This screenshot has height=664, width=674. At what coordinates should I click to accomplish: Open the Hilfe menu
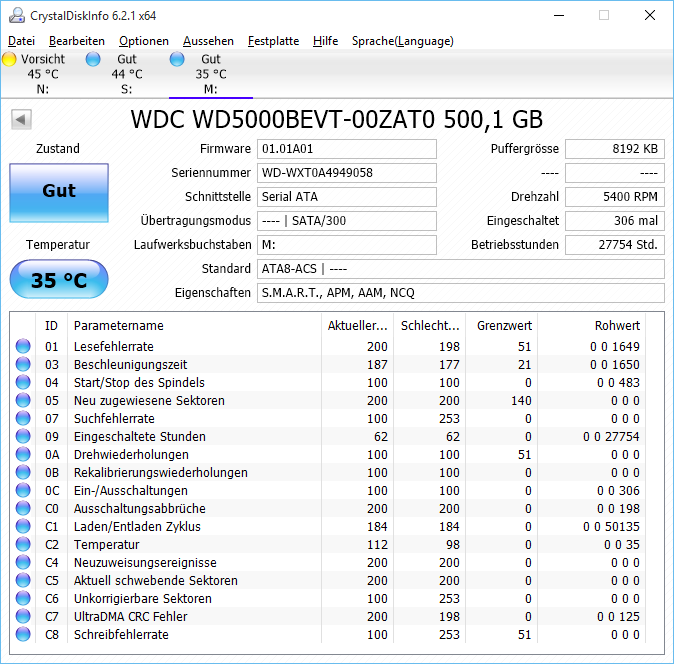(x=325, y=41)
